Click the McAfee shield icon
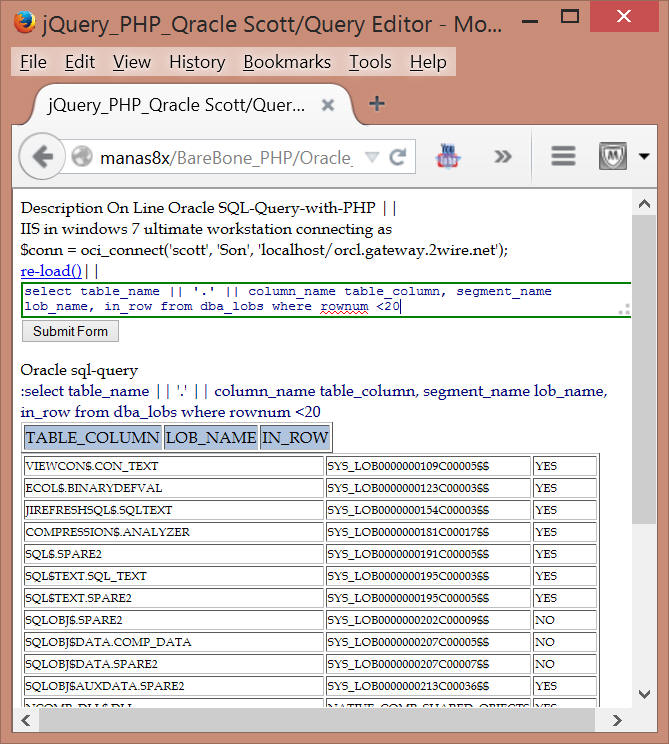 (x=612, y=157)
